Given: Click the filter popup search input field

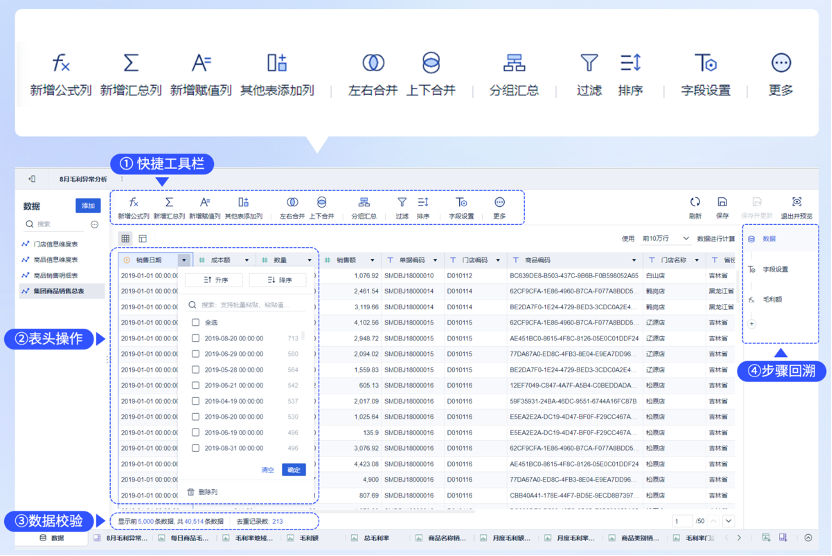Looking at the screenshot, I should 247,305.
